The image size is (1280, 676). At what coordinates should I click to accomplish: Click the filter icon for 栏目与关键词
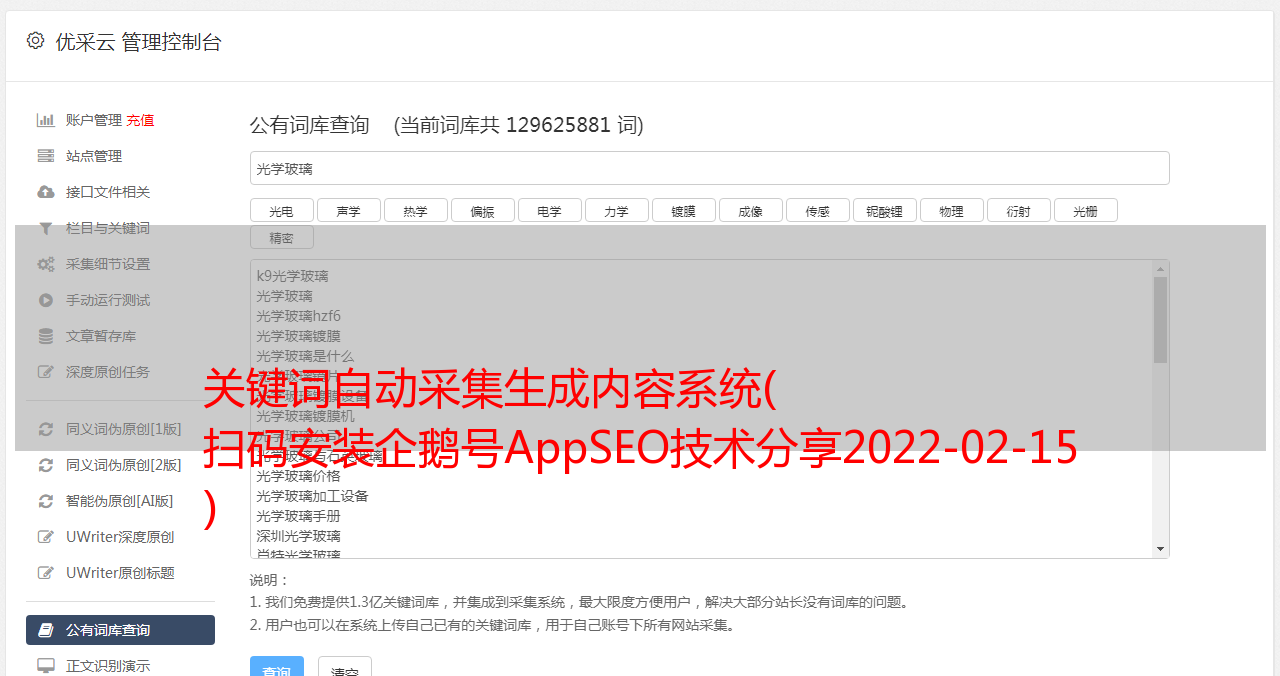coord(46,228)
